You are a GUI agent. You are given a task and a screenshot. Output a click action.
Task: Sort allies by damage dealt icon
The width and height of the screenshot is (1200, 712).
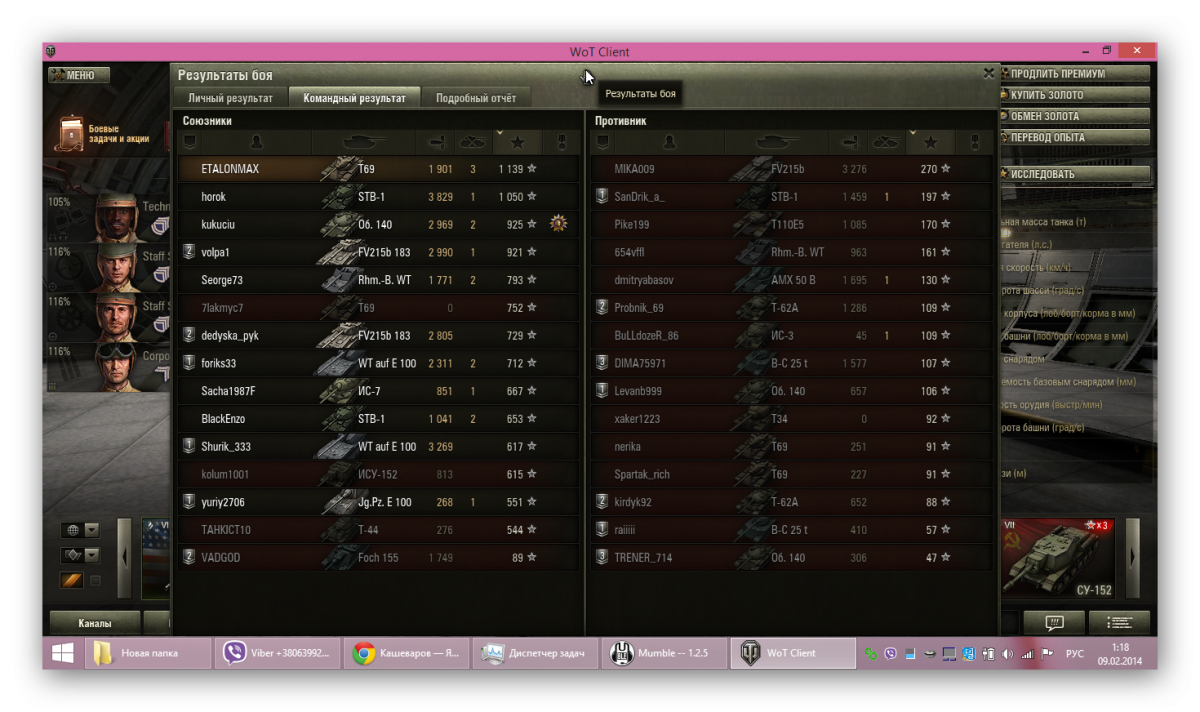click(x=437, y=143)
